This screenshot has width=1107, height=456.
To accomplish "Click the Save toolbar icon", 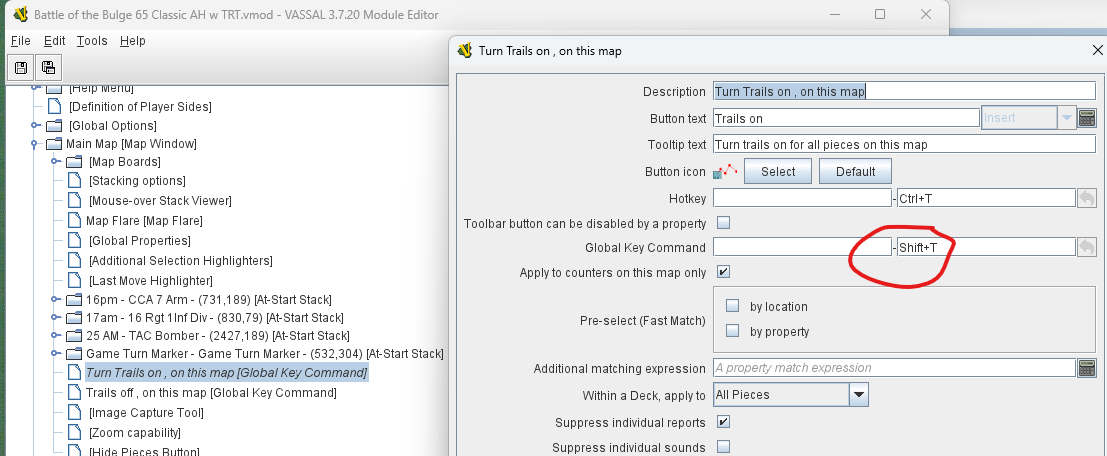I will tap(20, 67).
